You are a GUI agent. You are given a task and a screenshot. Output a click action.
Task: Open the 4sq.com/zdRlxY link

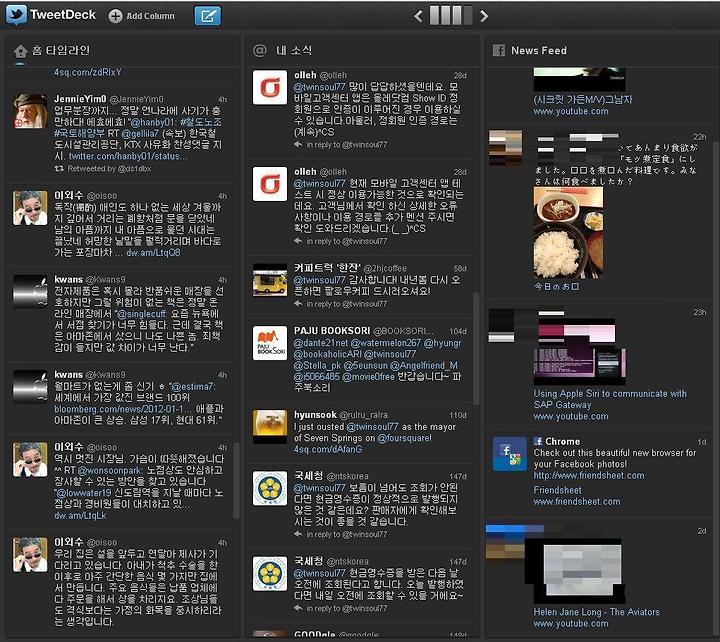point(88,72)
